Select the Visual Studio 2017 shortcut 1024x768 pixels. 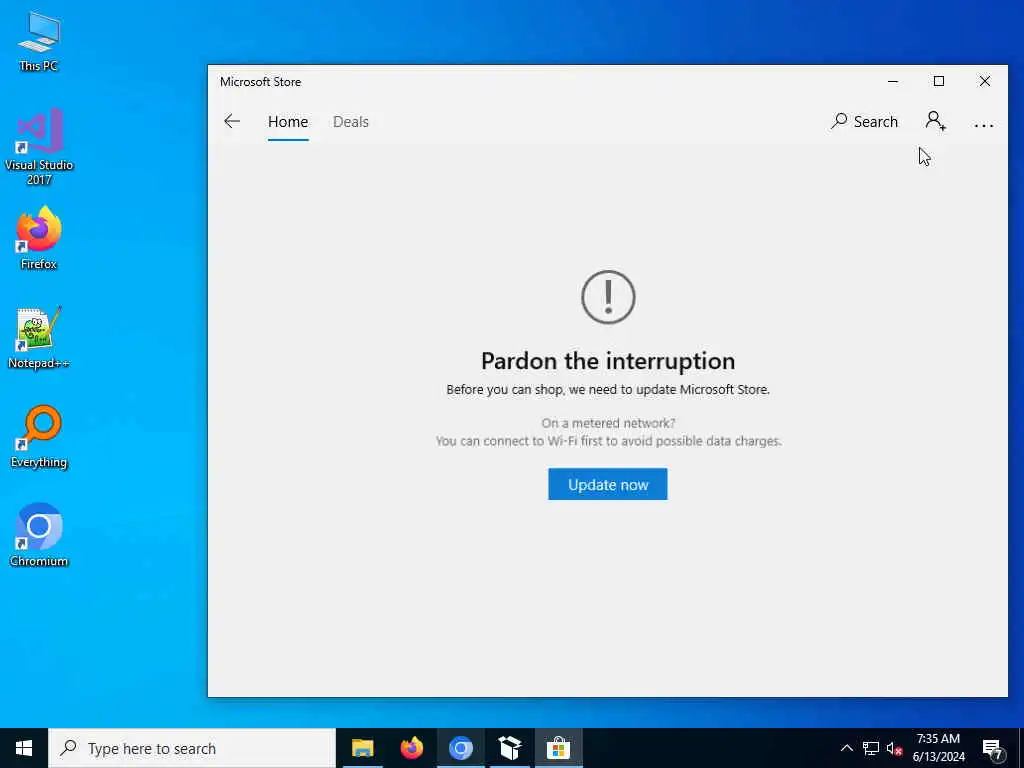tap(39, 148)
